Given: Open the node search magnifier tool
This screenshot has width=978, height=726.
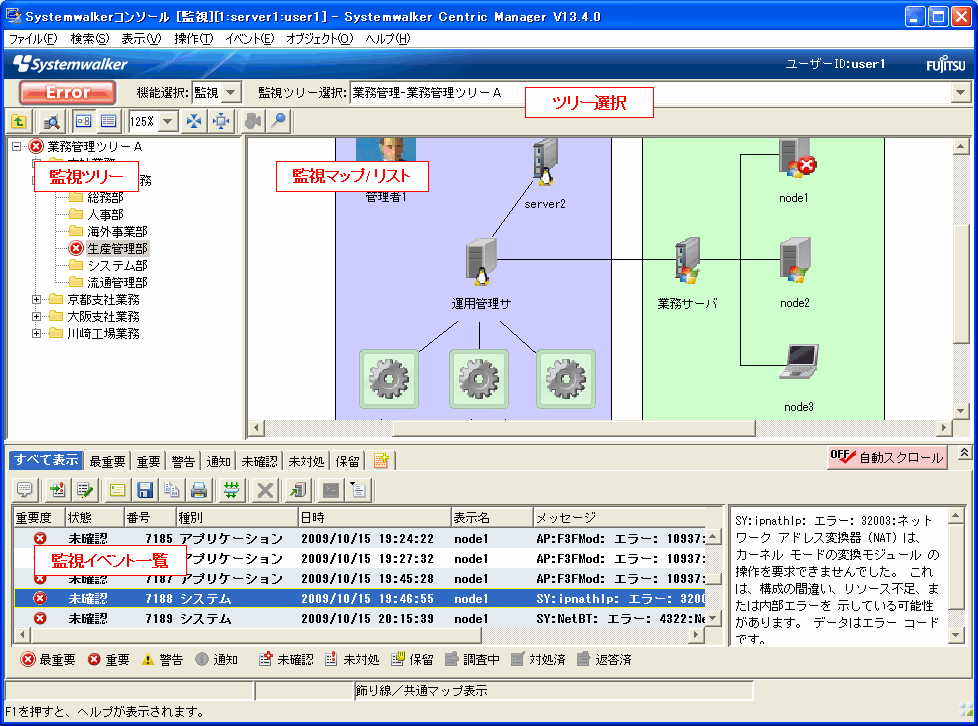Looking at the screenshot, I should [52, 122].
